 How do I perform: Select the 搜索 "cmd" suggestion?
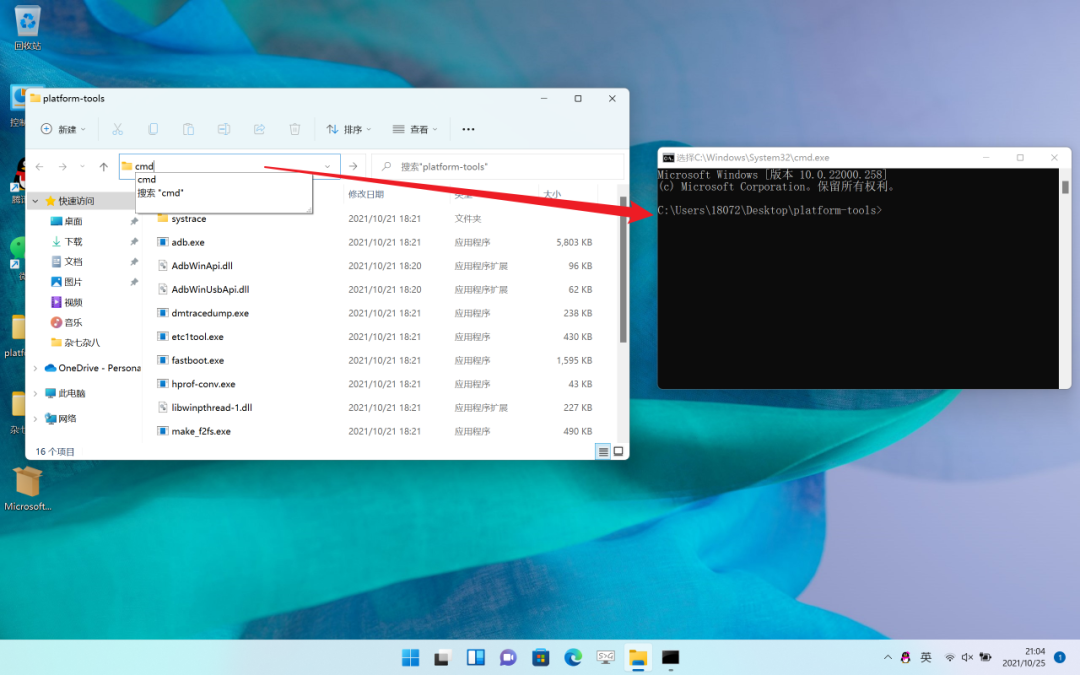point(161,192)
